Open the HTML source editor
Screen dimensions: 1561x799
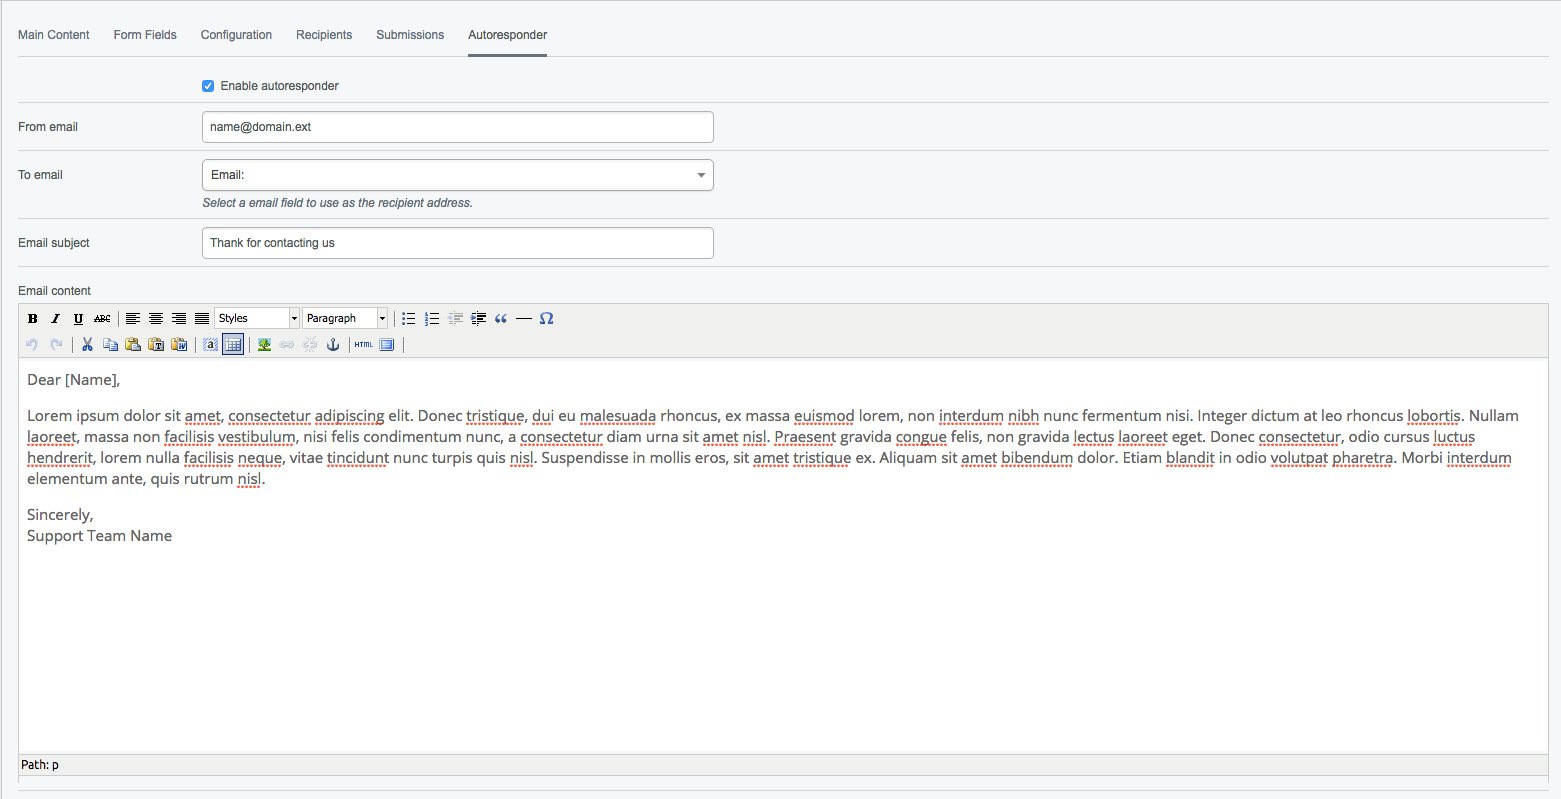click(364, 345)
